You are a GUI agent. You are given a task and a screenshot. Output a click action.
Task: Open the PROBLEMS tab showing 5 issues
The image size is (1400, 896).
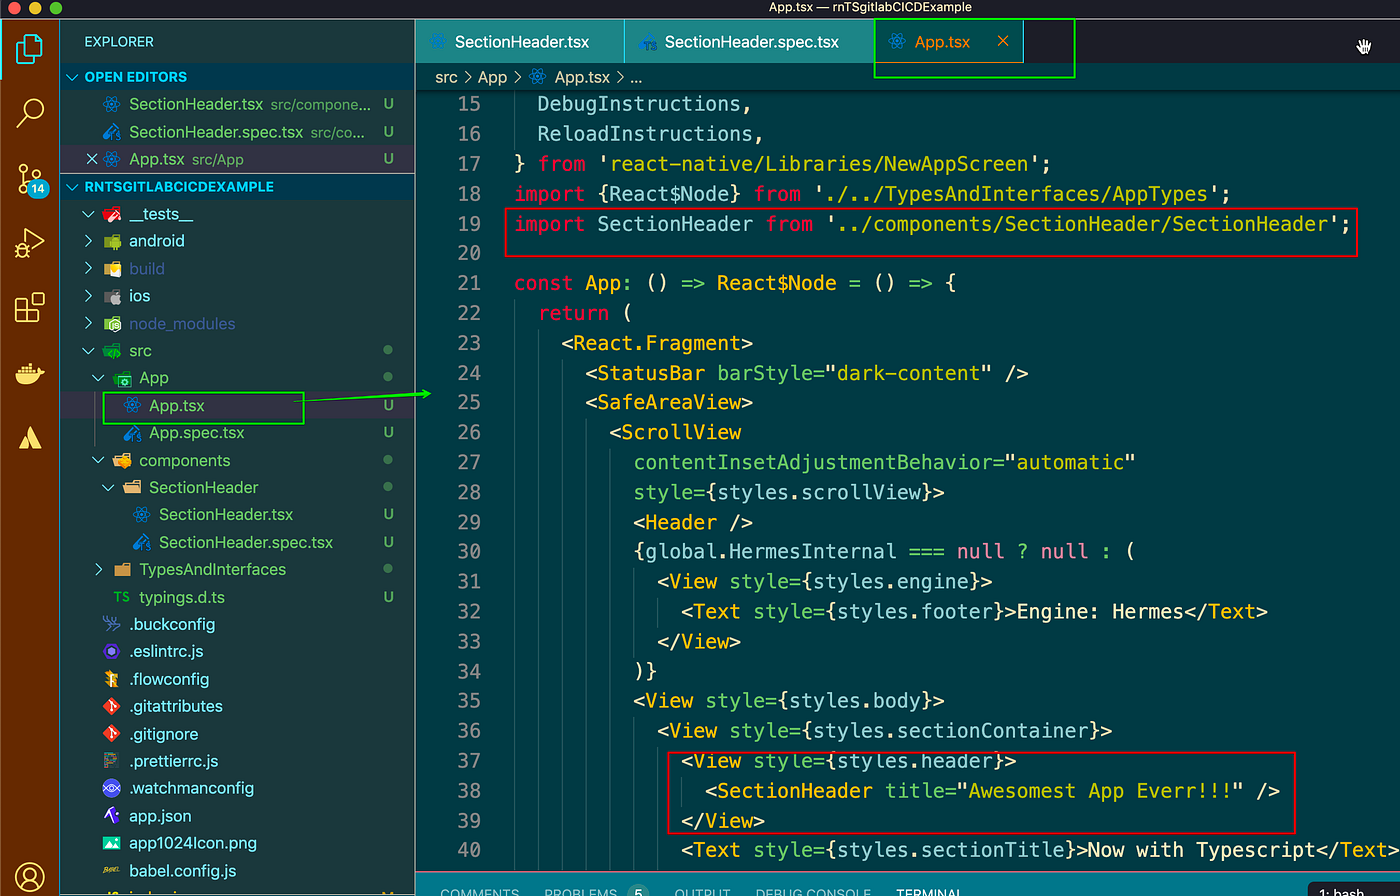point(580,890)
